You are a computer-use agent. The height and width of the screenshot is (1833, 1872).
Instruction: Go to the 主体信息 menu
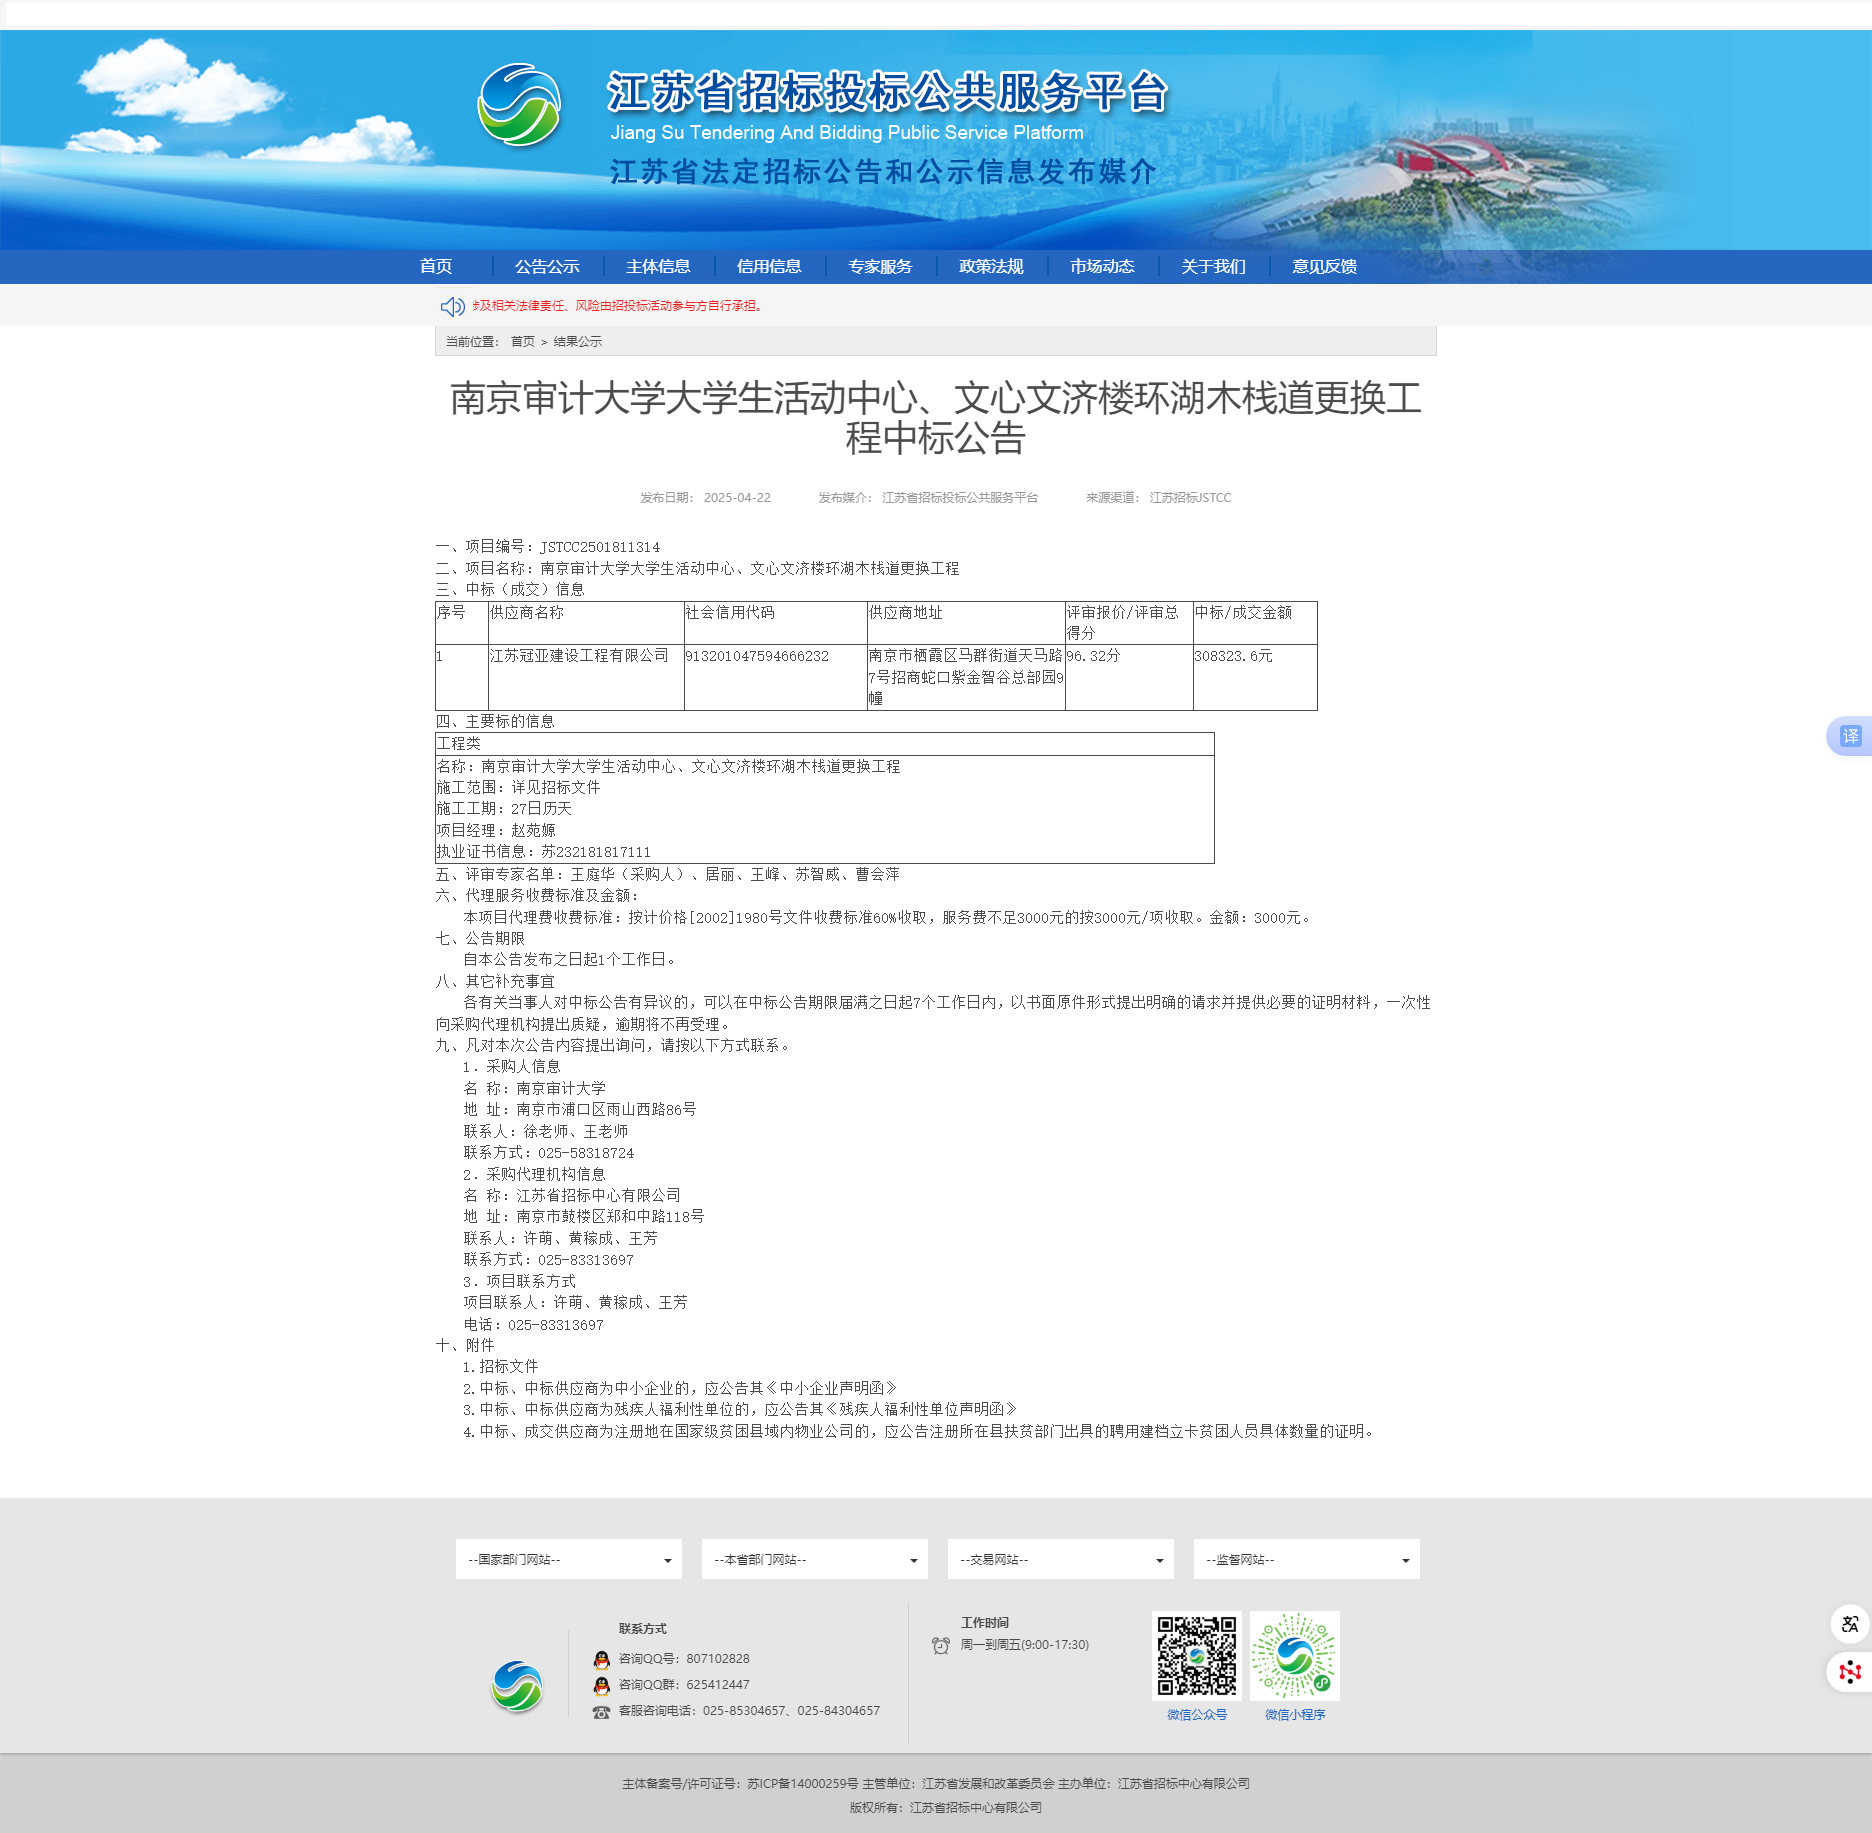(x=658, y=266)
